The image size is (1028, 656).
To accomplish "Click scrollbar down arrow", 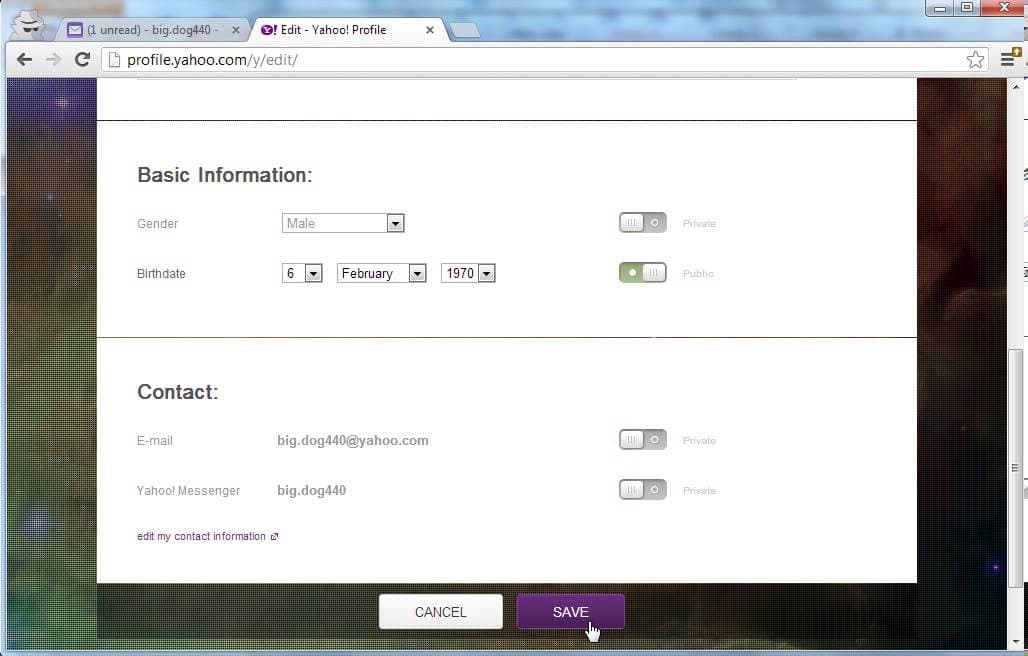I will (x=1016, y=642).
